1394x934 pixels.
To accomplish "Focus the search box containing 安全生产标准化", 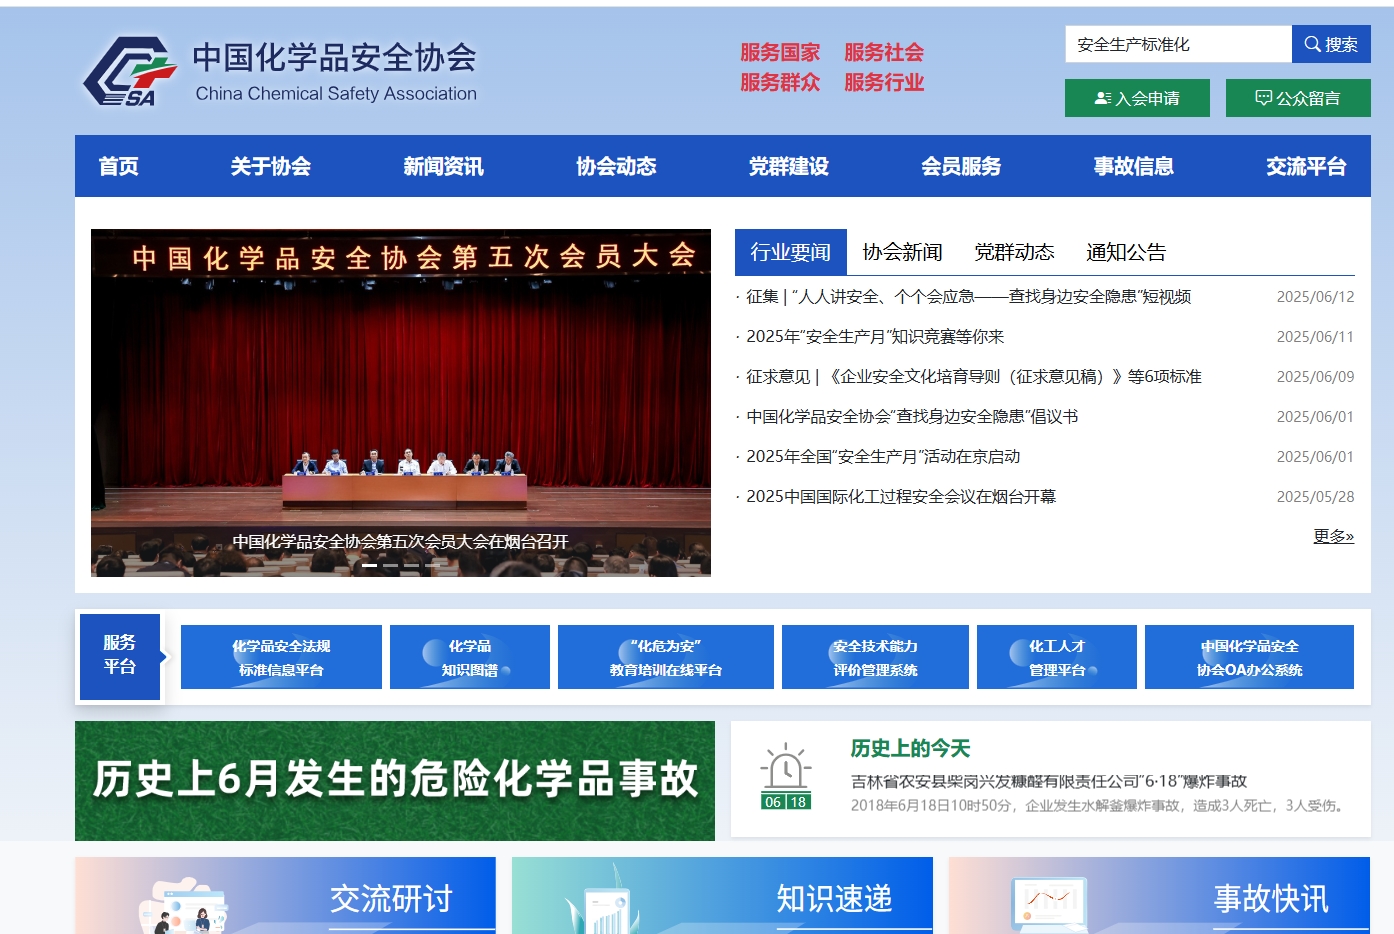I will [1178, 44].
